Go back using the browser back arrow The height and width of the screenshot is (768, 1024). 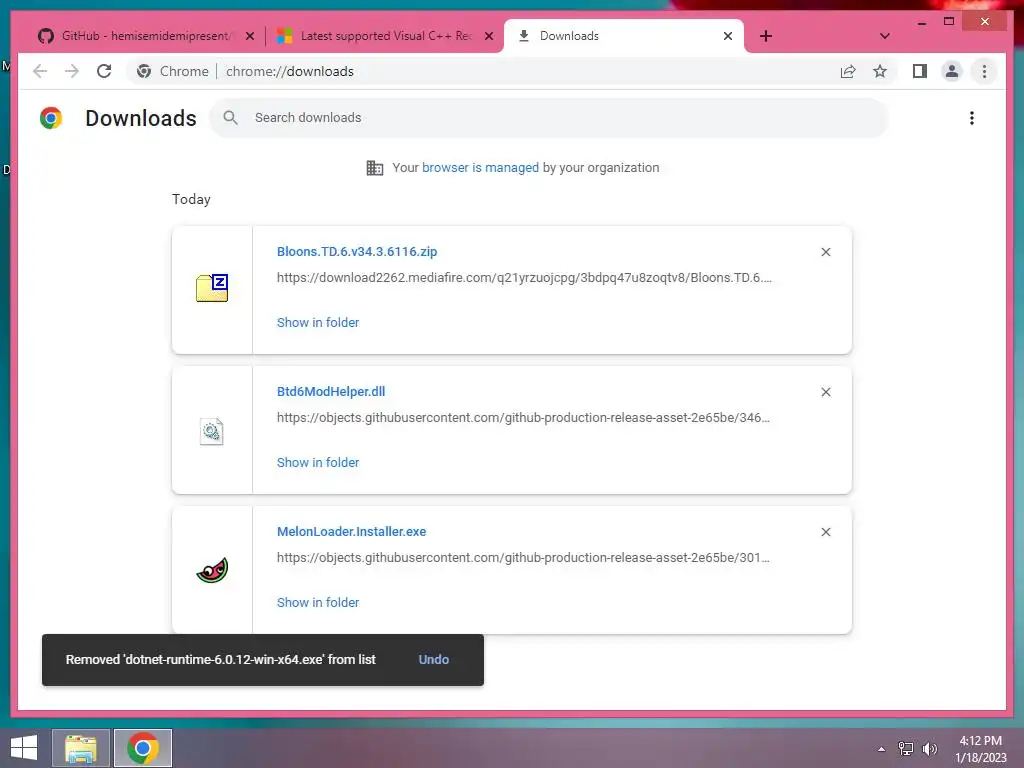(40, 71)
